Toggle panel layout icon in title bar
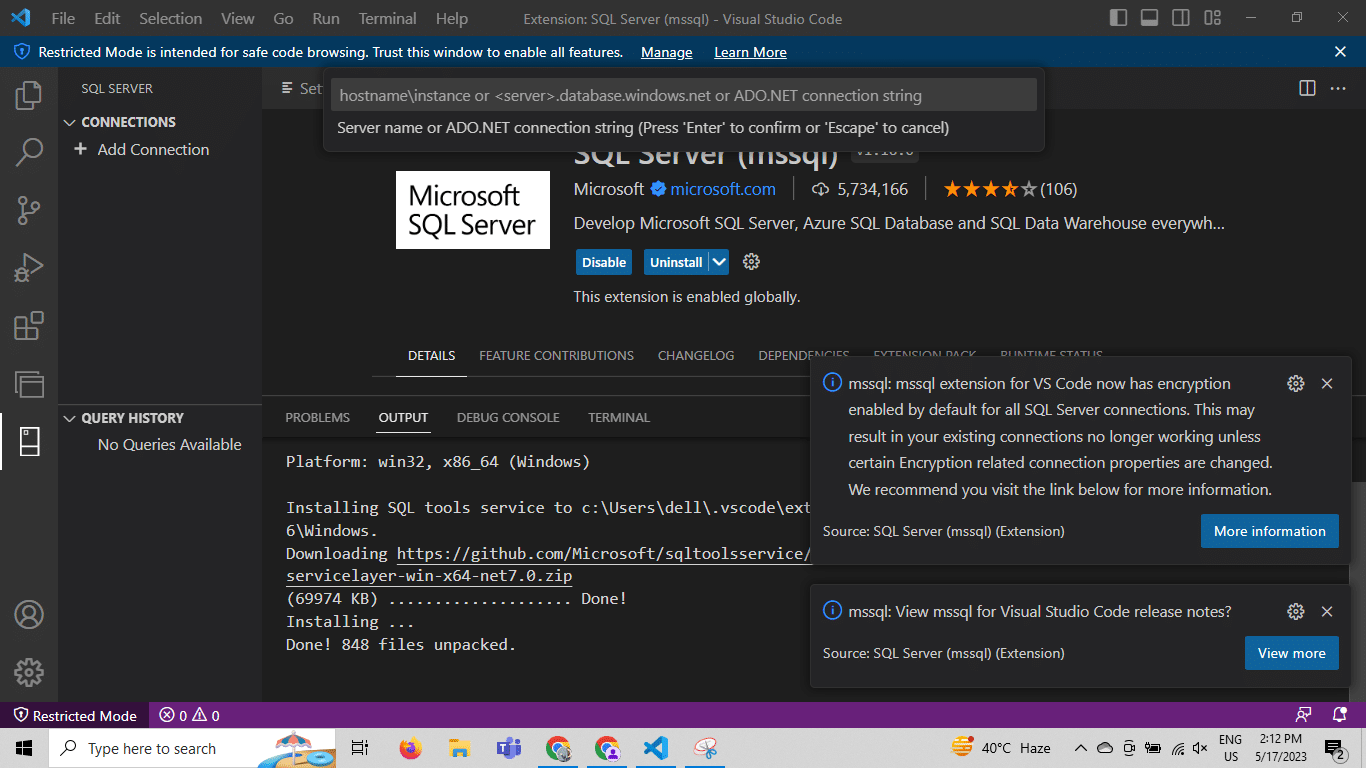The width and height of the screenshot is (1366, 768). click(1150, 18)
